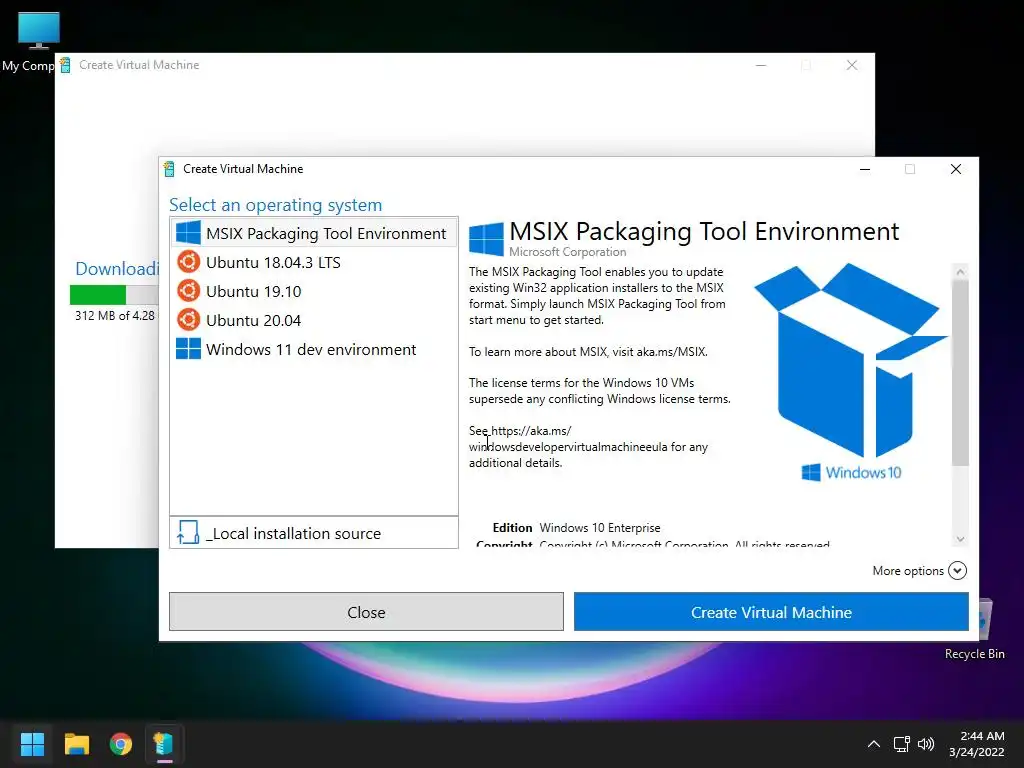Minimize the front Create Virtual Machine dialog

coord(865,169)
